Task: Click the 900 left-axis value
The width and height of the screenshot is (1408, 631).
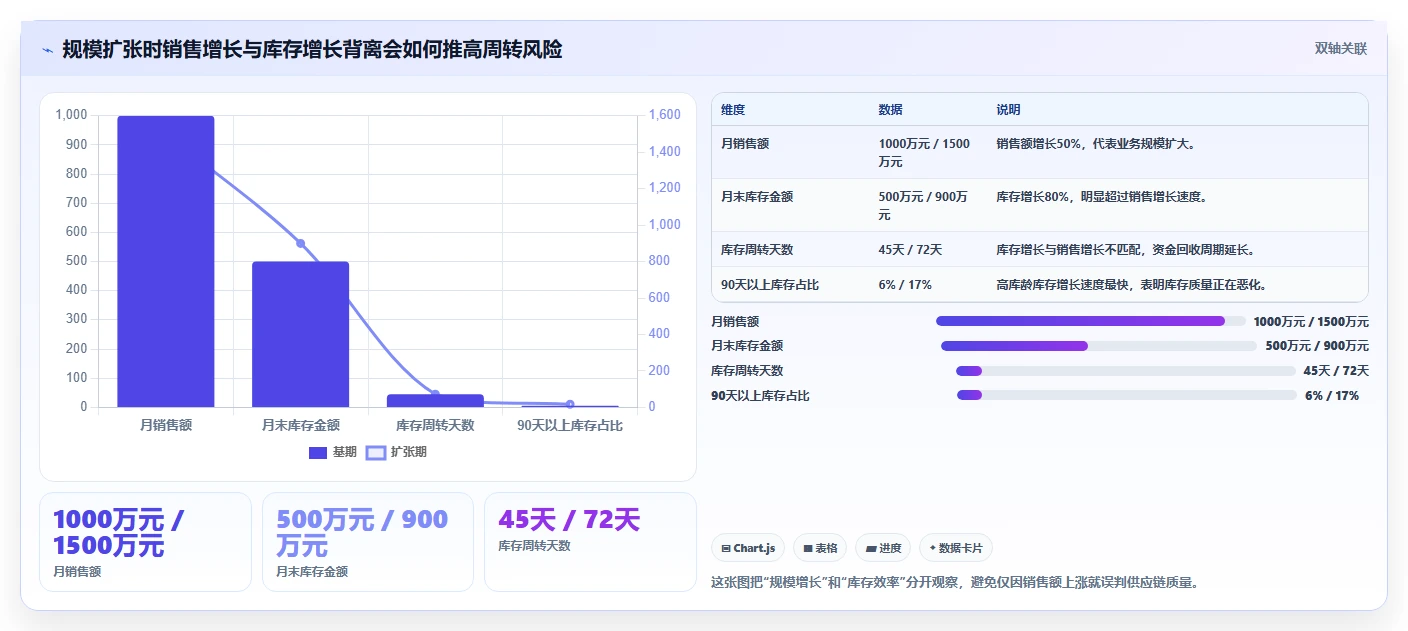Action: coord(76,145)
